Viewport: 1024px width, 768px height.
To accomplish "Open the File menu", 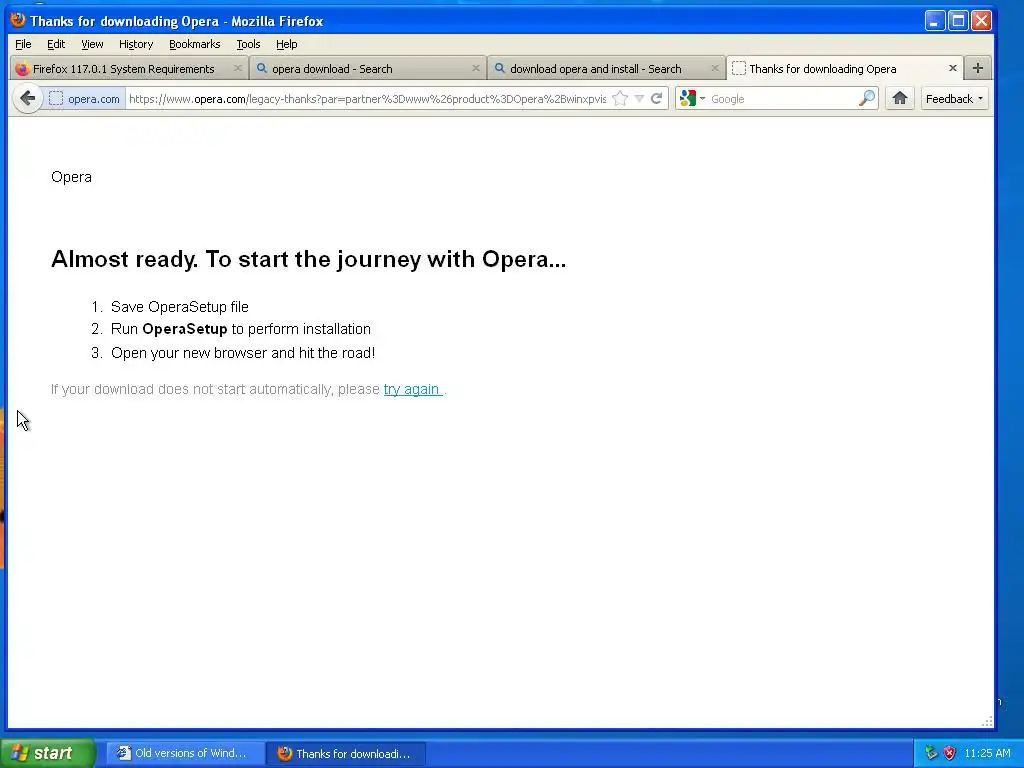I will [23, 44].
